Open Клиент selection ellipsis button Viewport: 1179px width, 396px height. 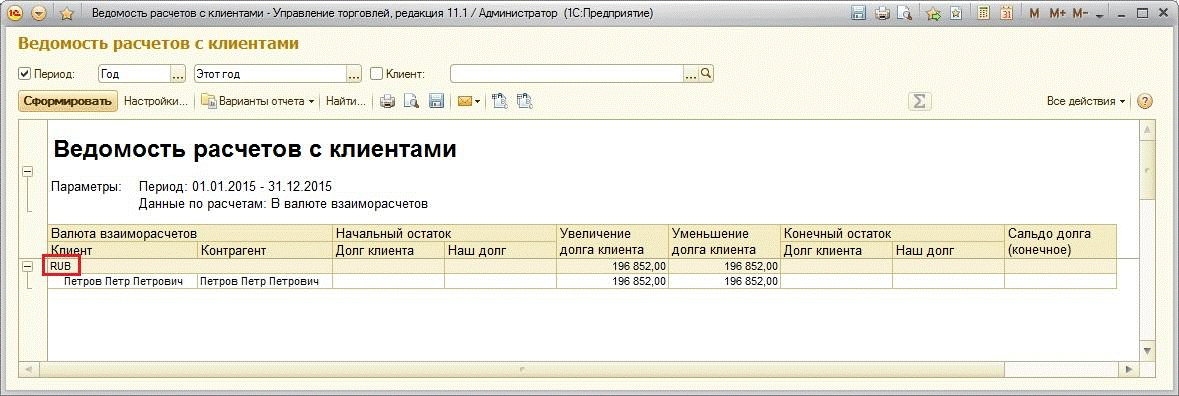click(690, 74)
